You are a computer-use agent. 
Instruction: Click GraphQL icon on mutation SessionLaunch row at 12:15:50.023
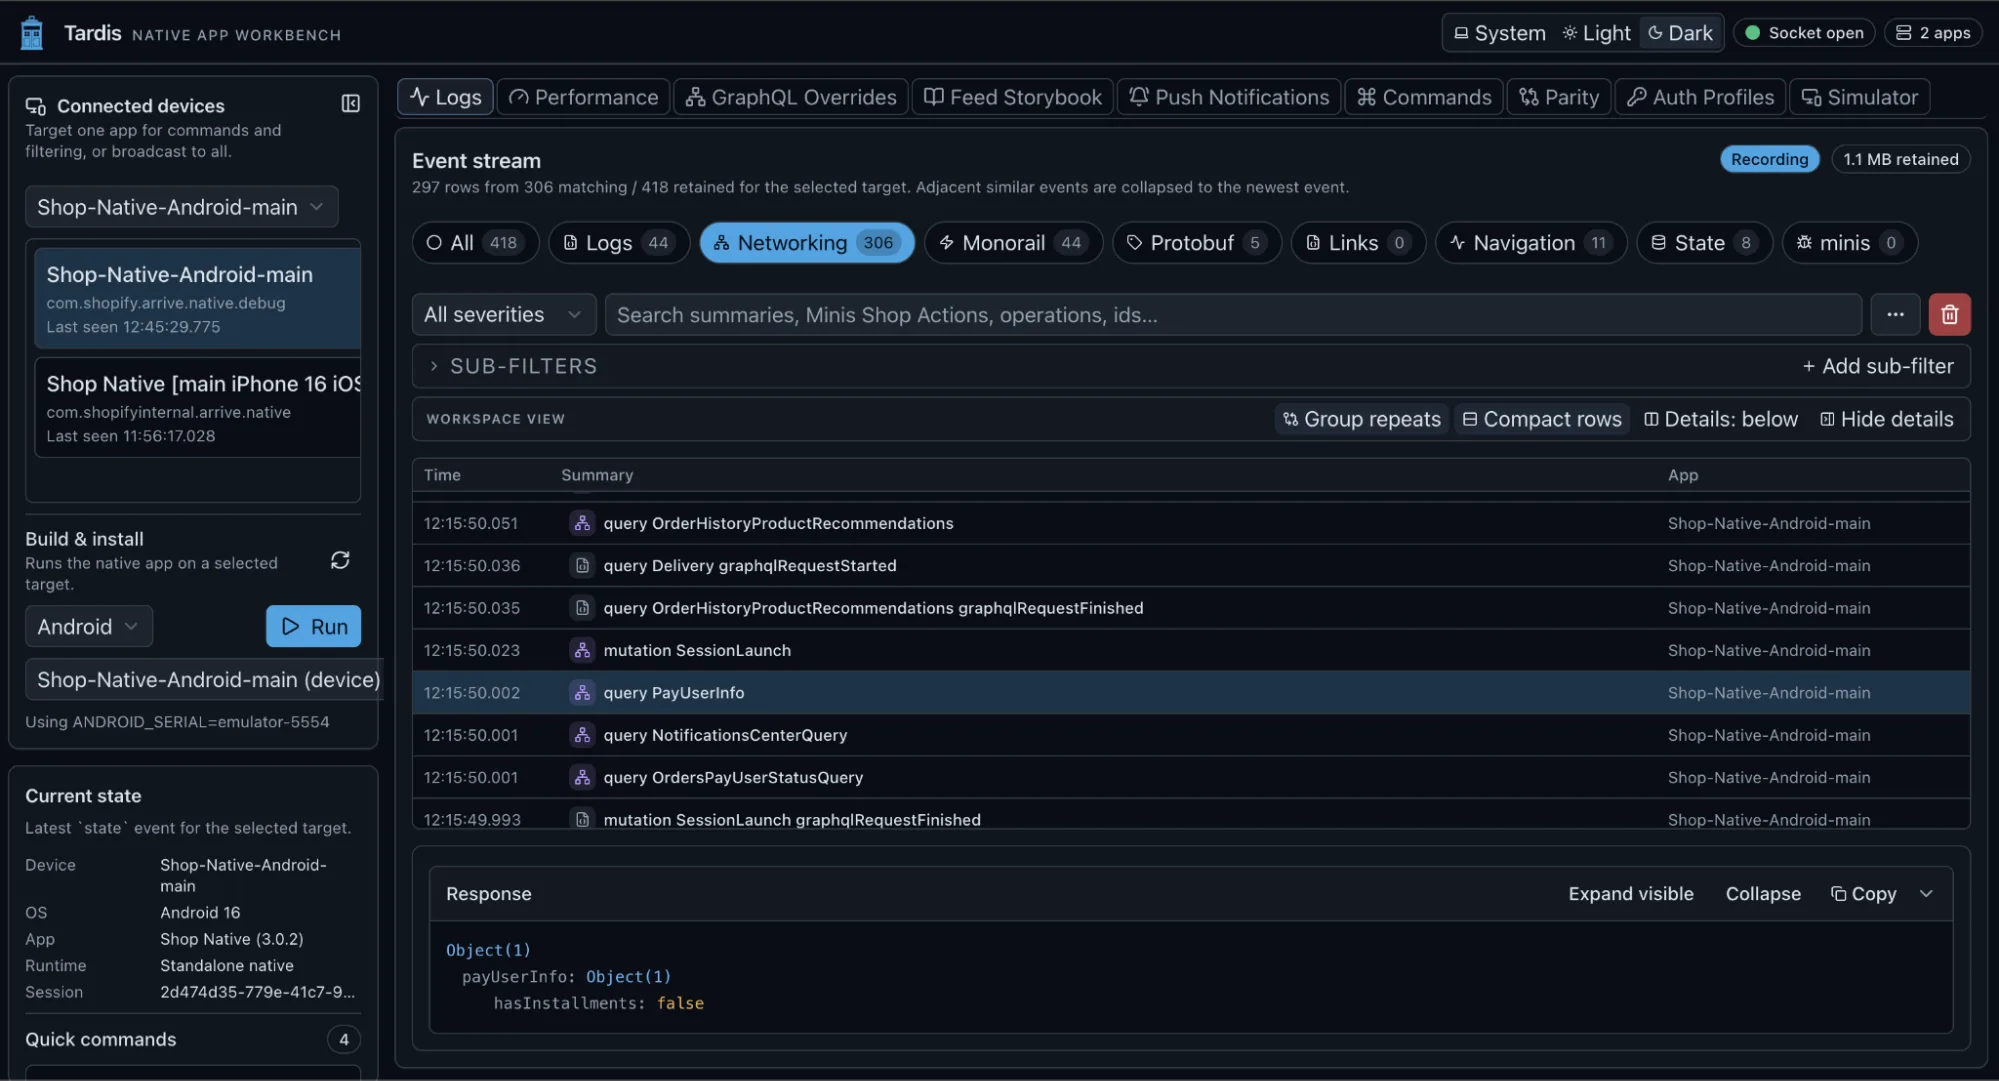582,650
